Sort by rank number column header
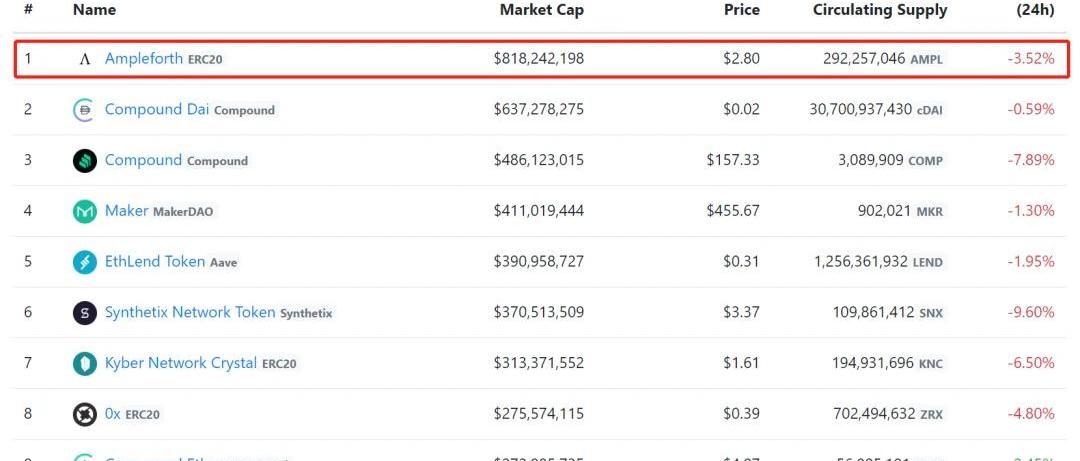 pyautogui.click(x=28, y=10)
